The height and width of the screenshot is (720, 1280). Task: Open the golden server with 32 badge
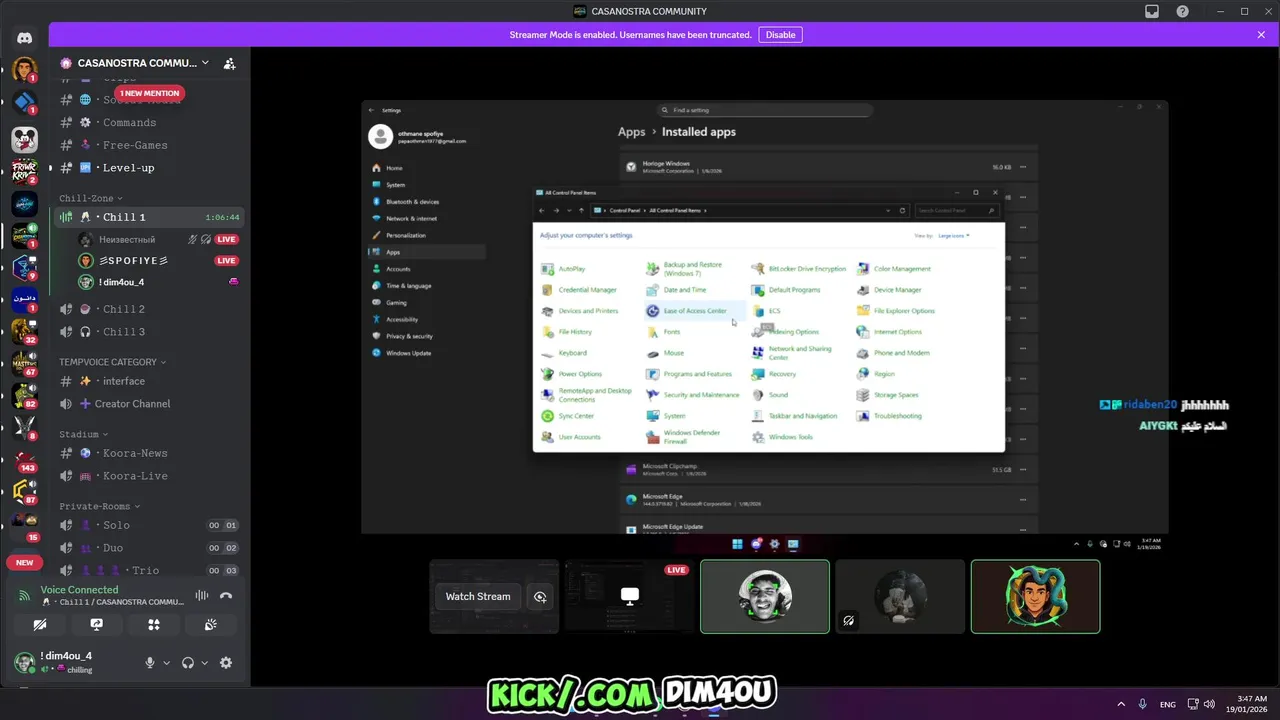coord(25,331)
